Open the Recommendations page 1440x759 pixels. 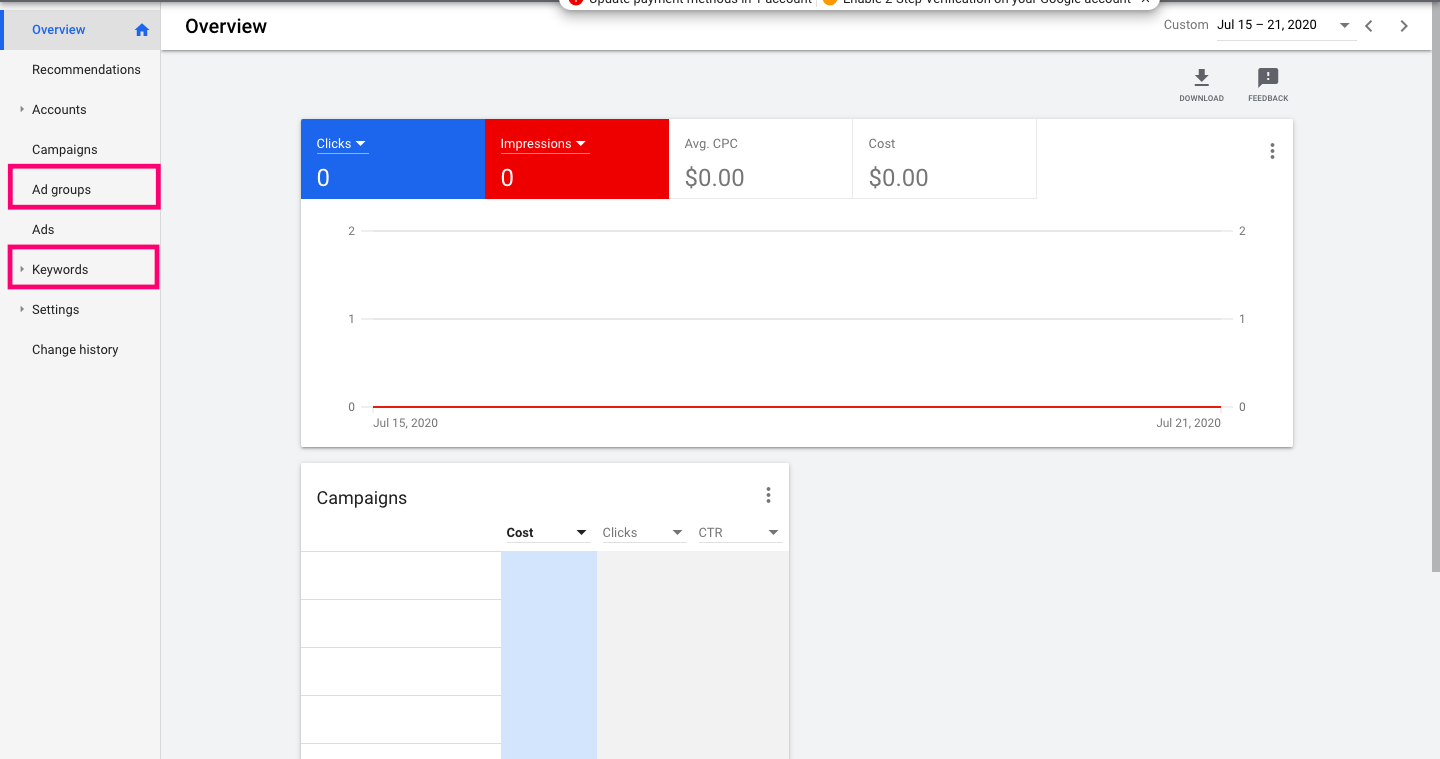point(80,70)
